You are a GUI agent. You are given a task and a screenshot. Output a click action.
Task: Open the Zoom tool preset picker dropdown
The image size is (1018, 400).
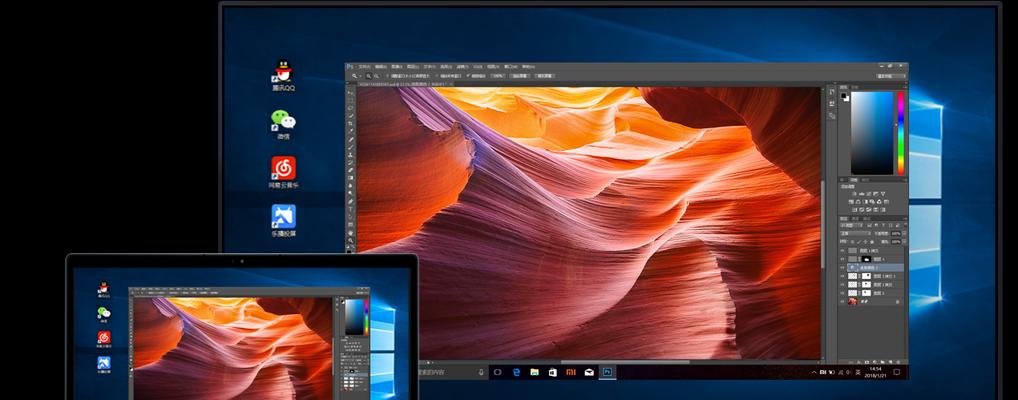click(360, 76)
